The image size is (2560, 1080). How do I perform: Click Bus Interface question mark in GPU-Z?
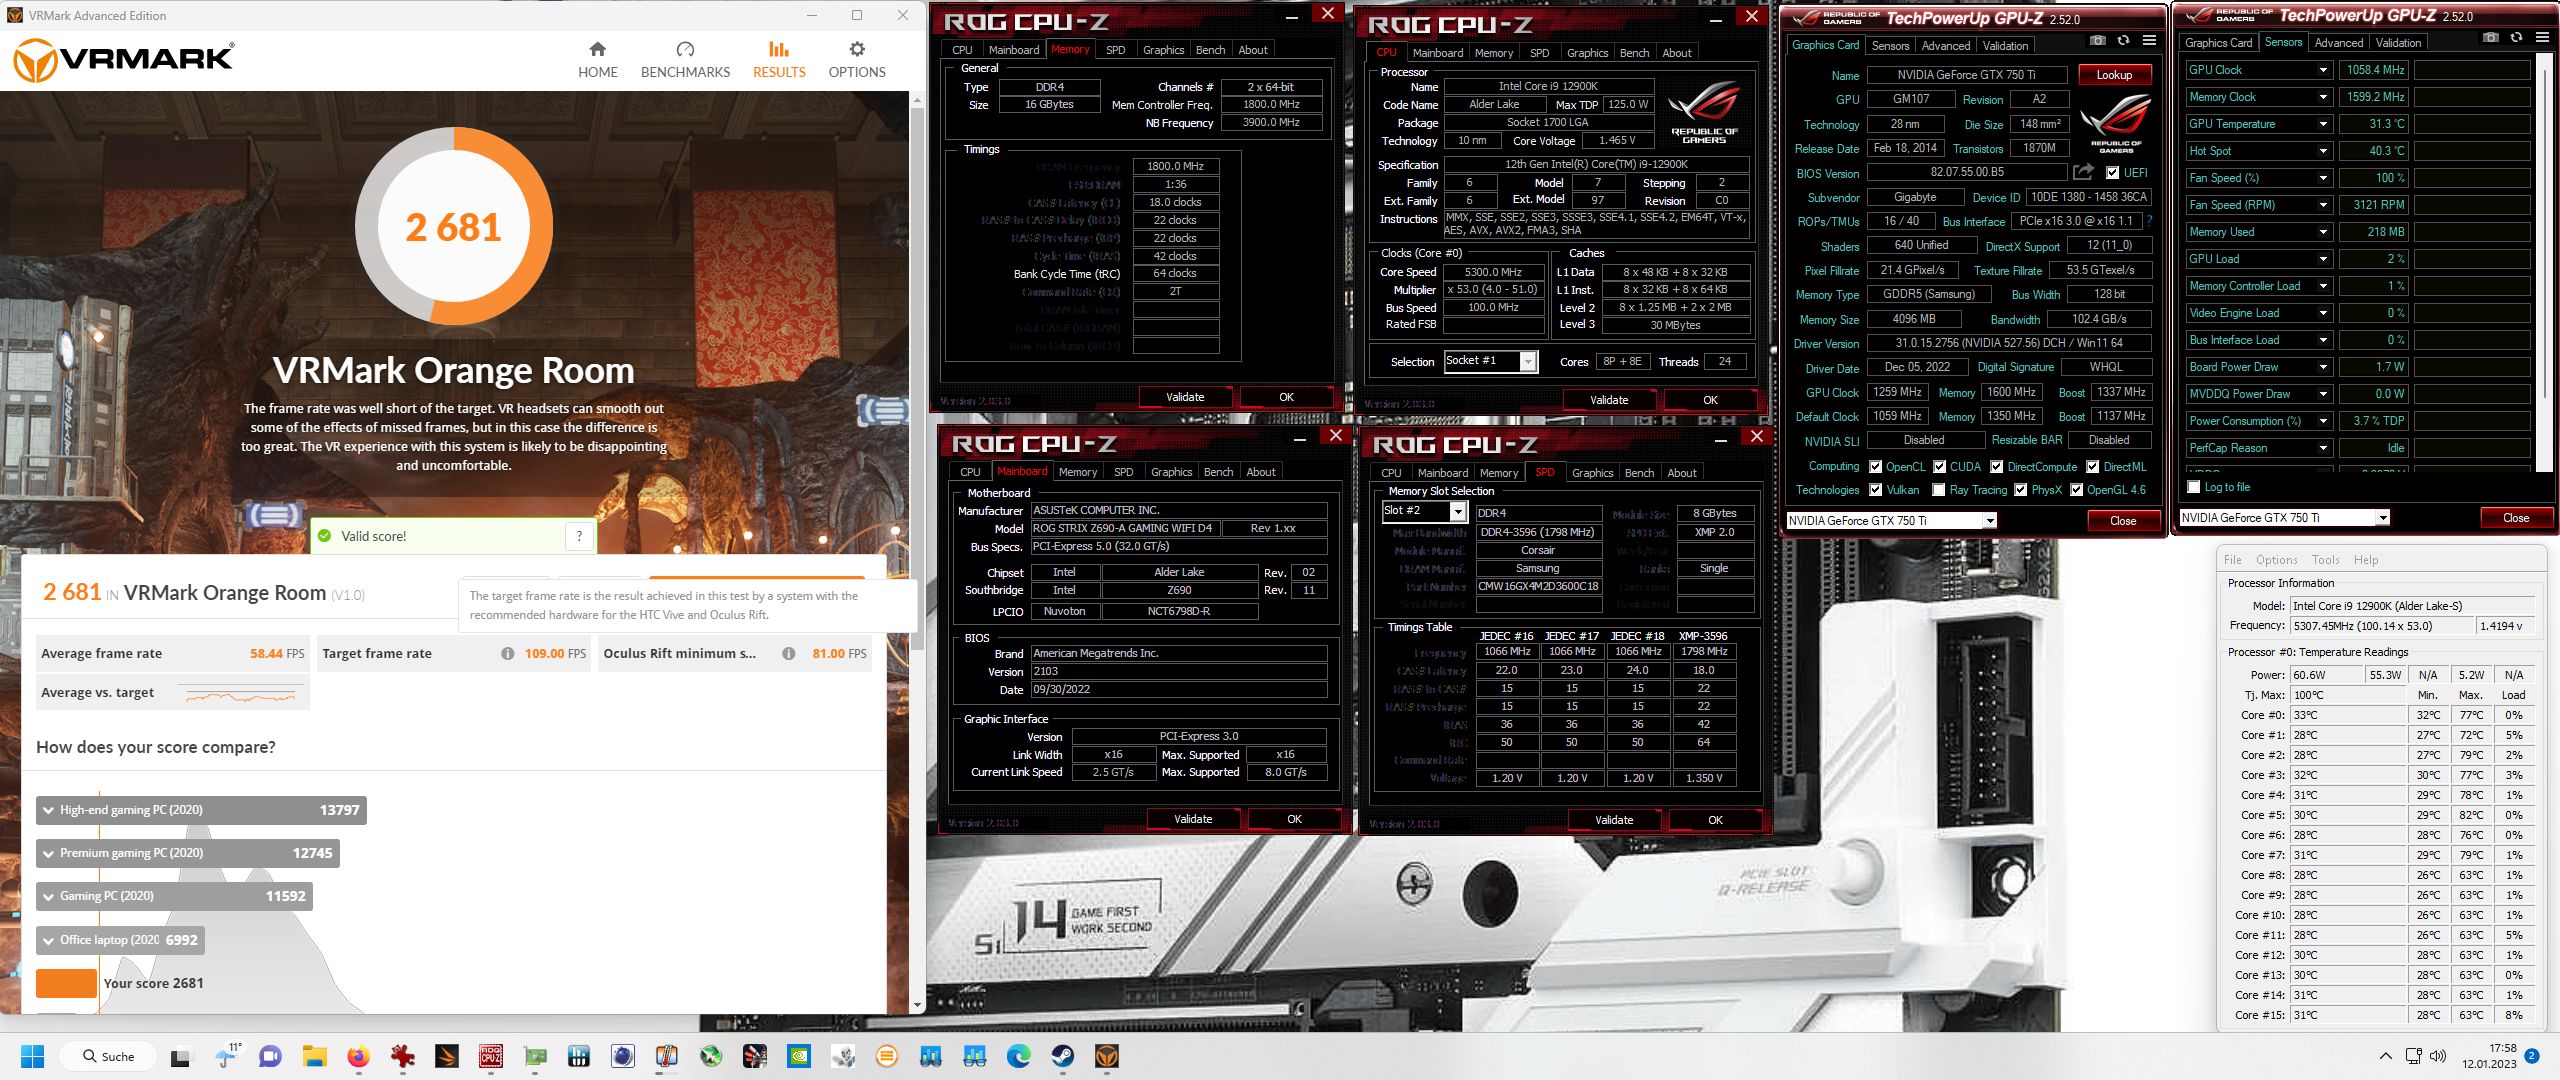[x=2149, y=221]
